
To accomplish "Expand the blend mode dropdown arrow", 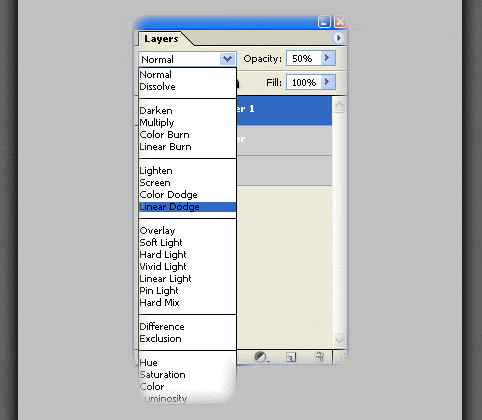I will 228,59.
